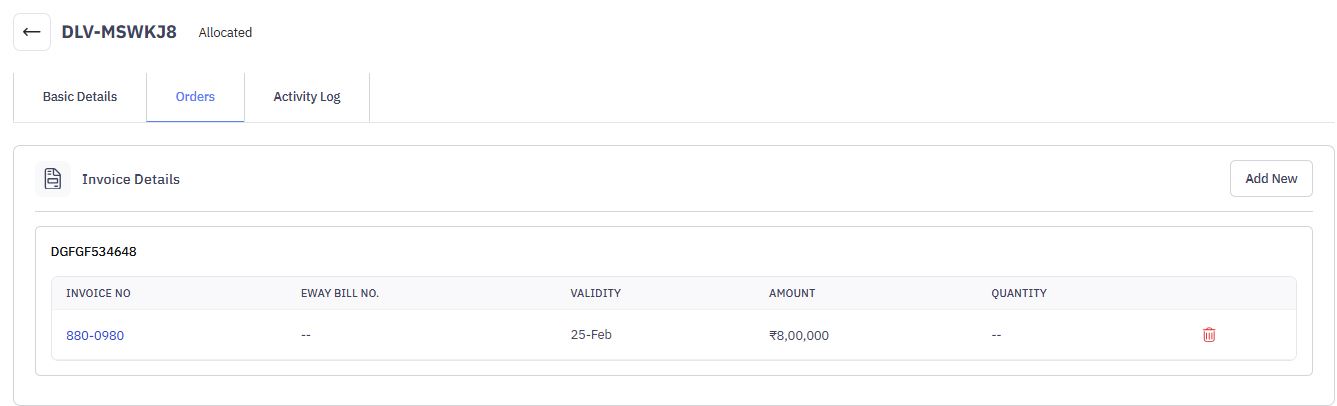Image resolution: width=1337 pixels, height=406 pixels.
Task: Click the AMOUNT column header
Action: coord(791,293)
